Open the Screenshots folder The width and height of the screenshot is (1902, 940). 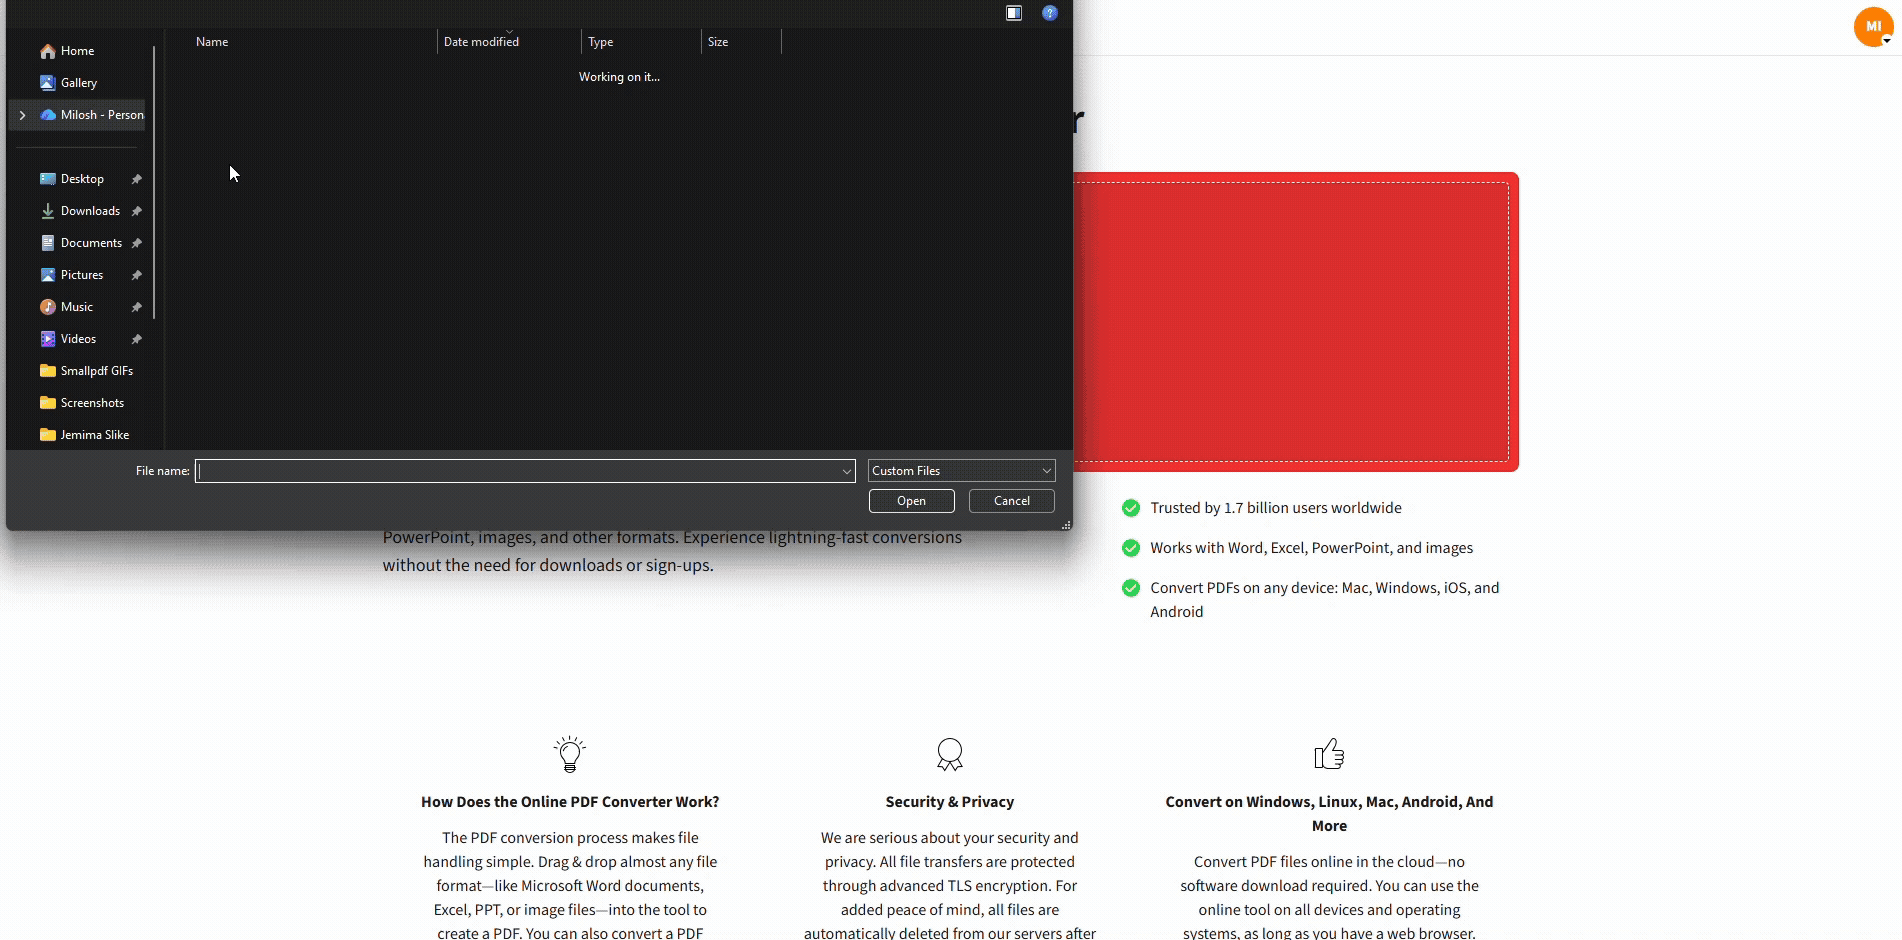91,402
